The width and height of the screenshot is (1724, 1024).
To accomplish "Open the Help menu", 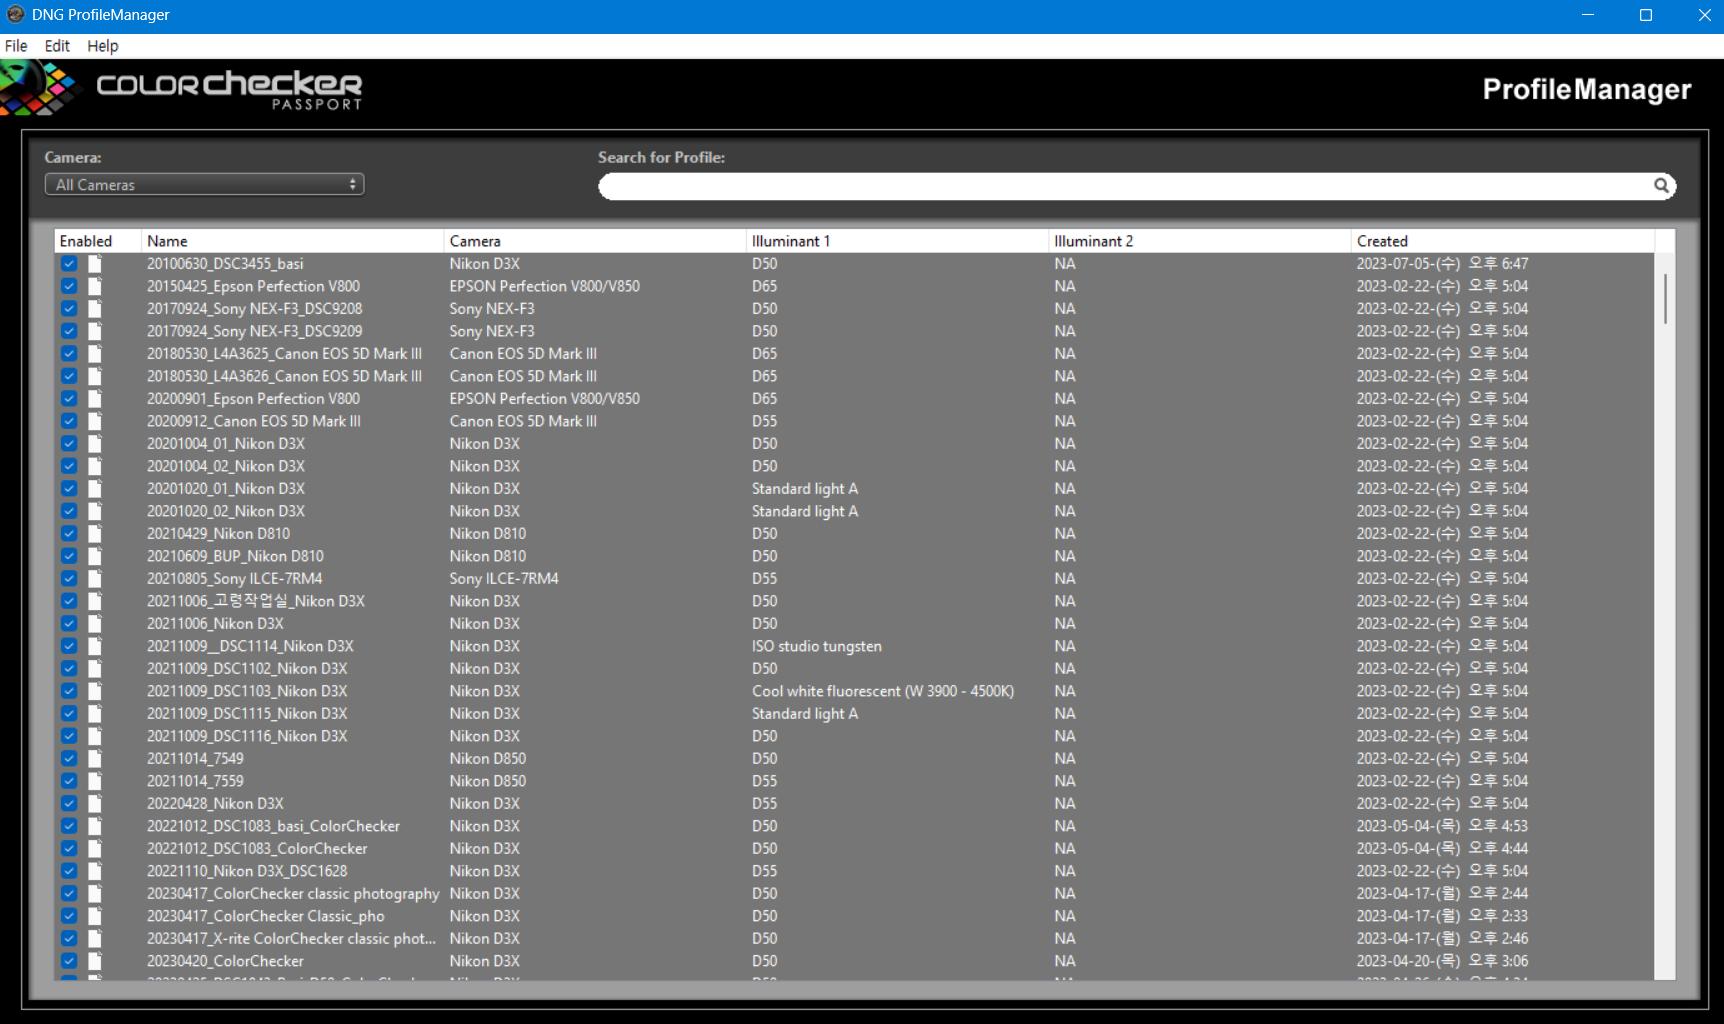I will tap(102, 46).
